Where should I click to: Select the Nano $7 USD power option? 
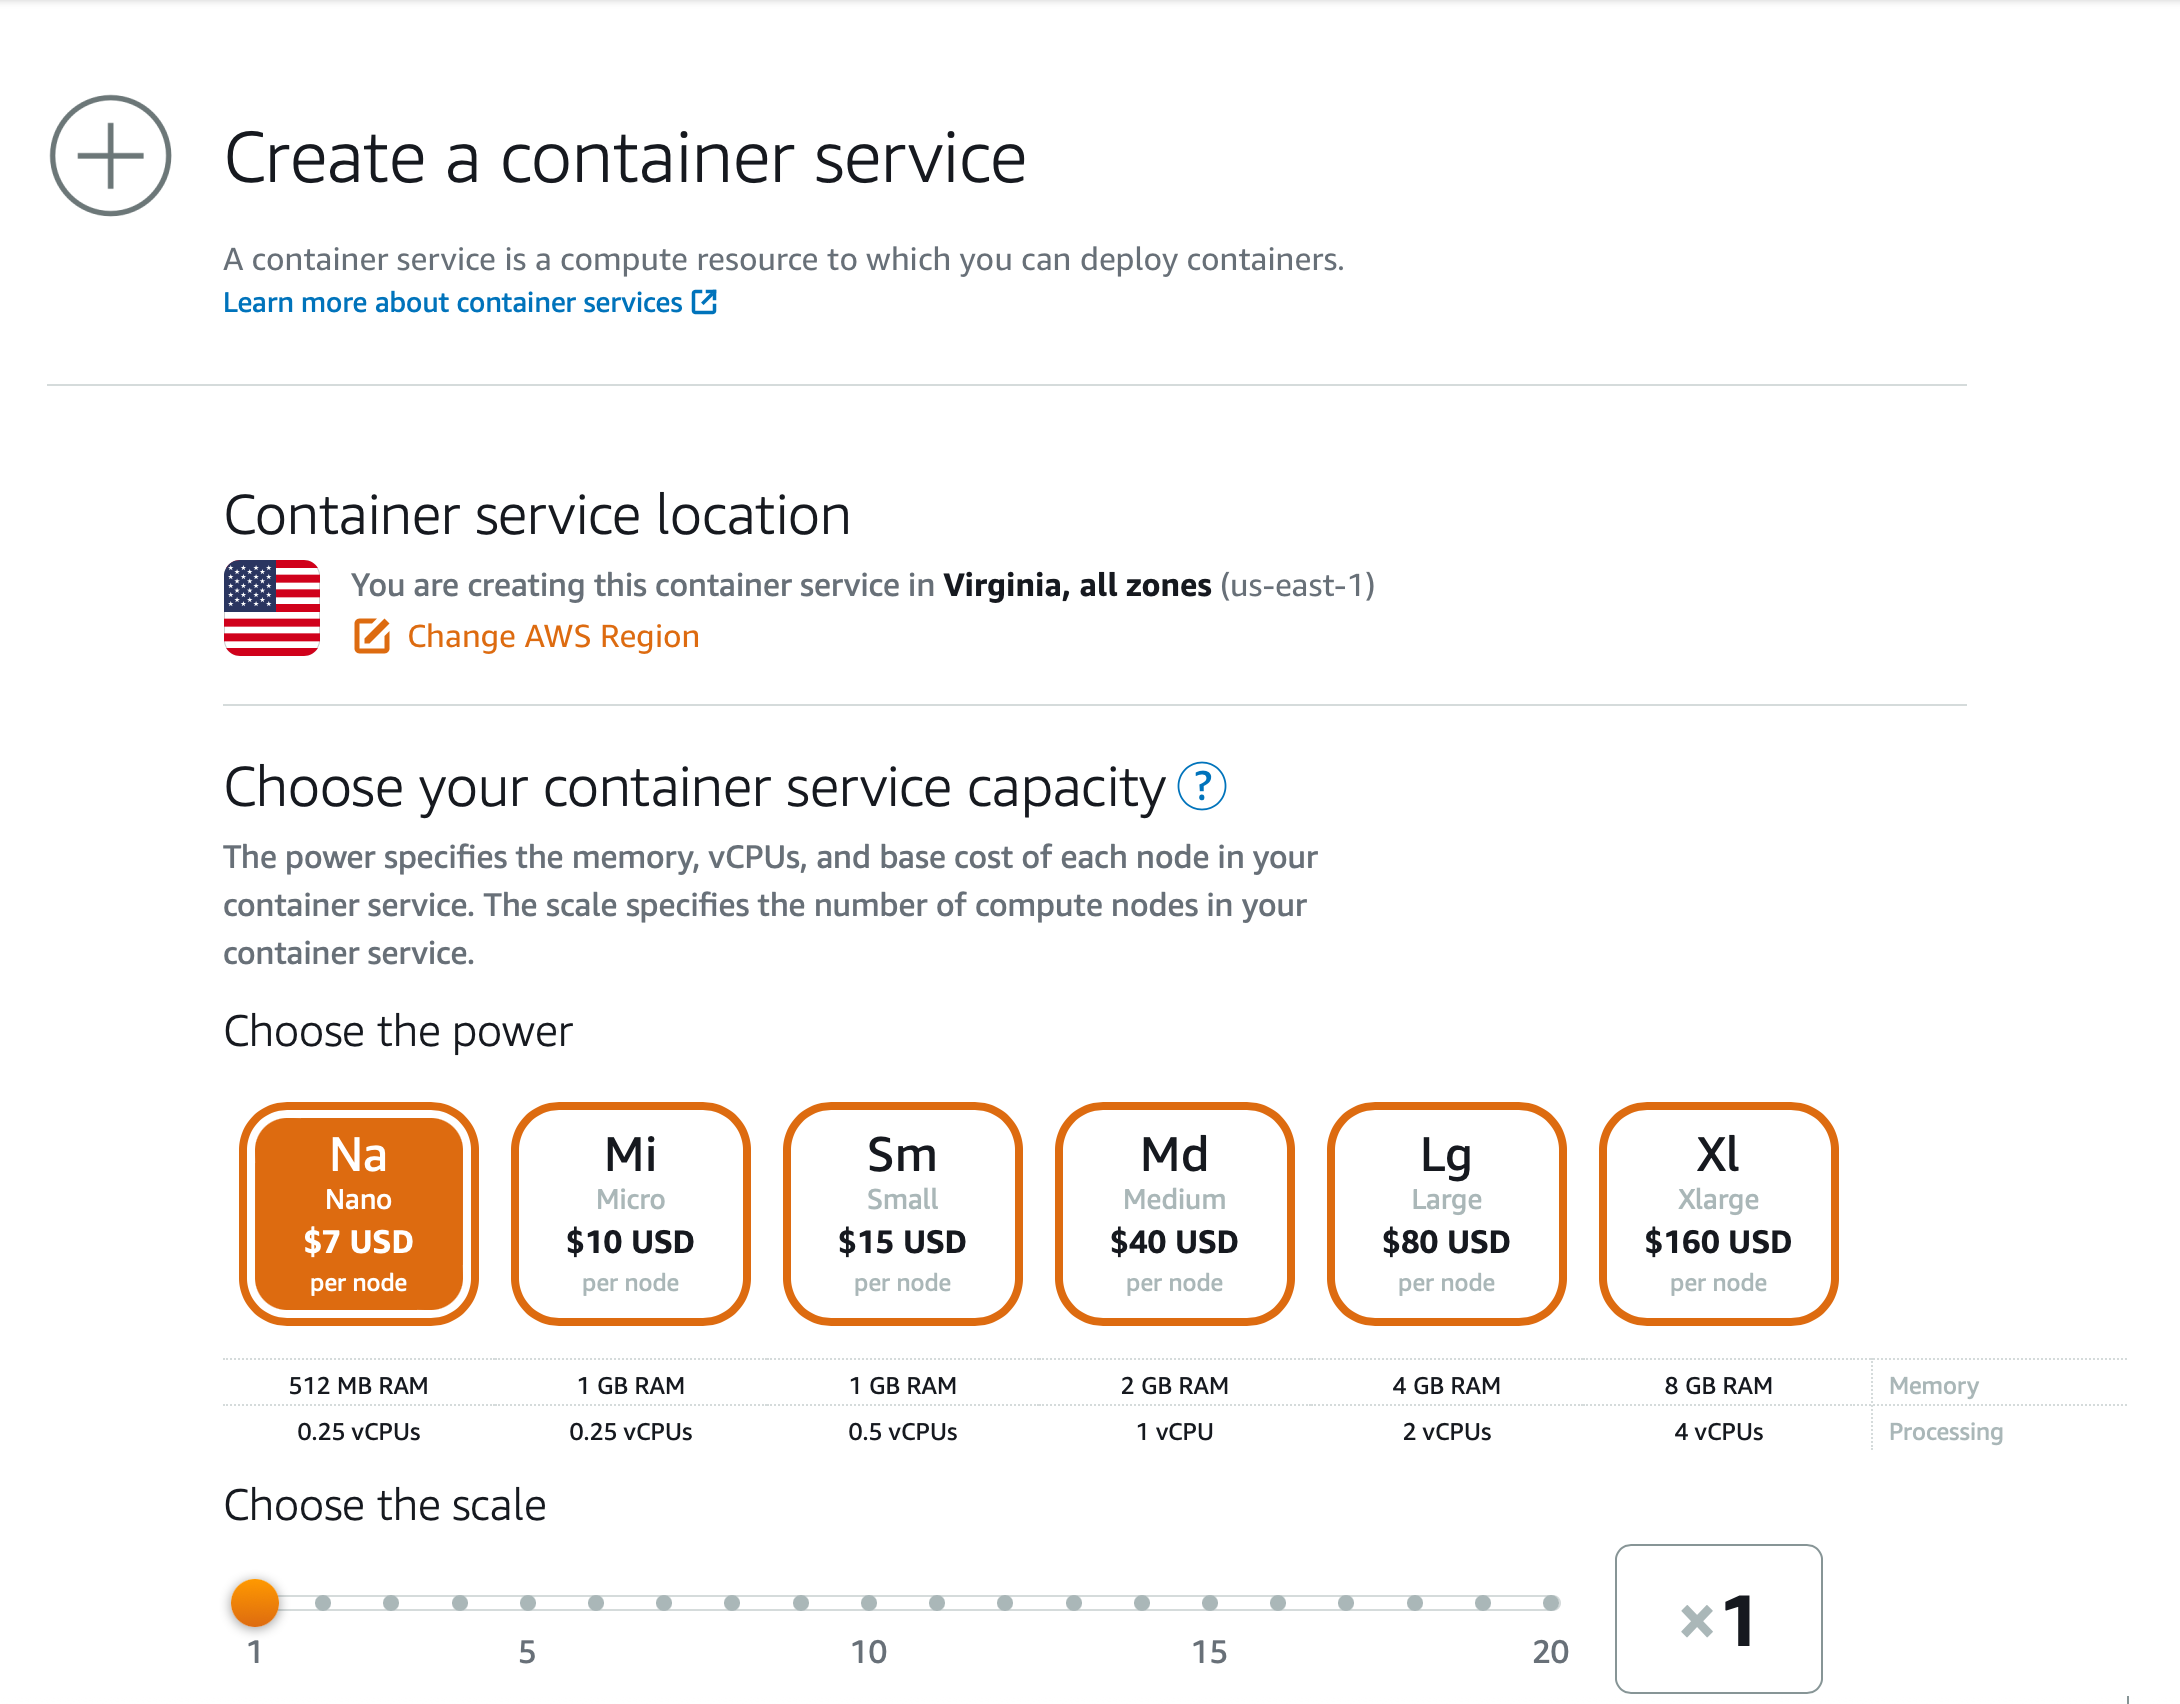click(x=359, y=1213)
